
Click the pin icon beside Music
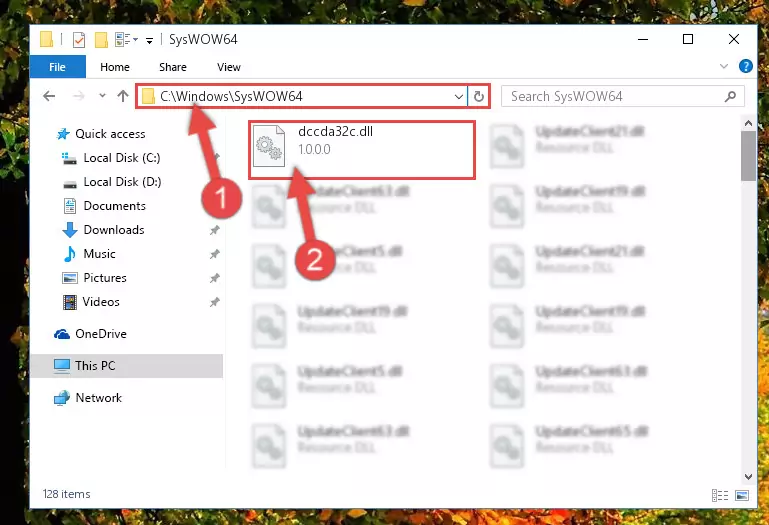pyautogui.click(x=214, y=254)
